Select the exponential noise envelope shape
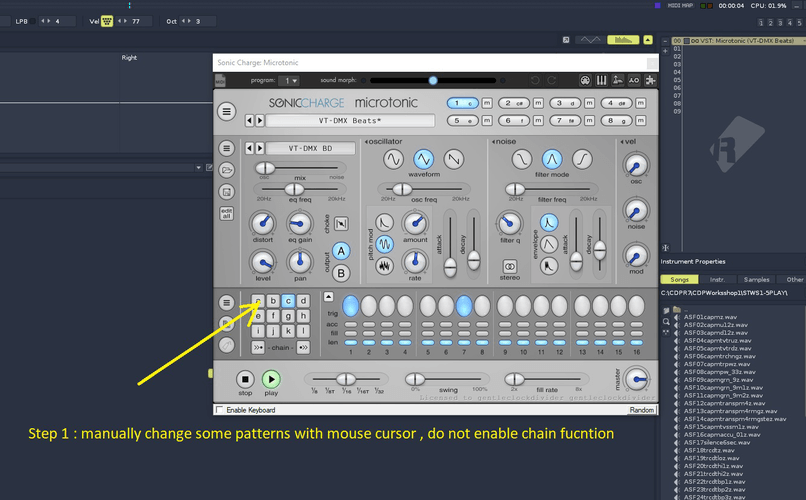 (x=549, y=222)
